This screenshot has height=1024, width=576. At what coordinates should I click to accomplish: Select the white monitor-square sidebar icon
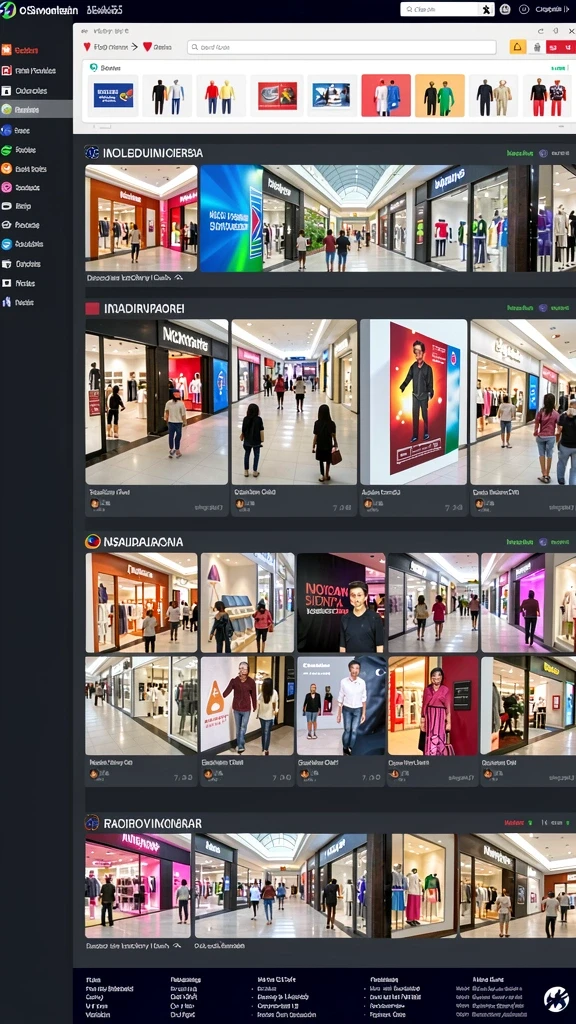(x=7, y=283)
